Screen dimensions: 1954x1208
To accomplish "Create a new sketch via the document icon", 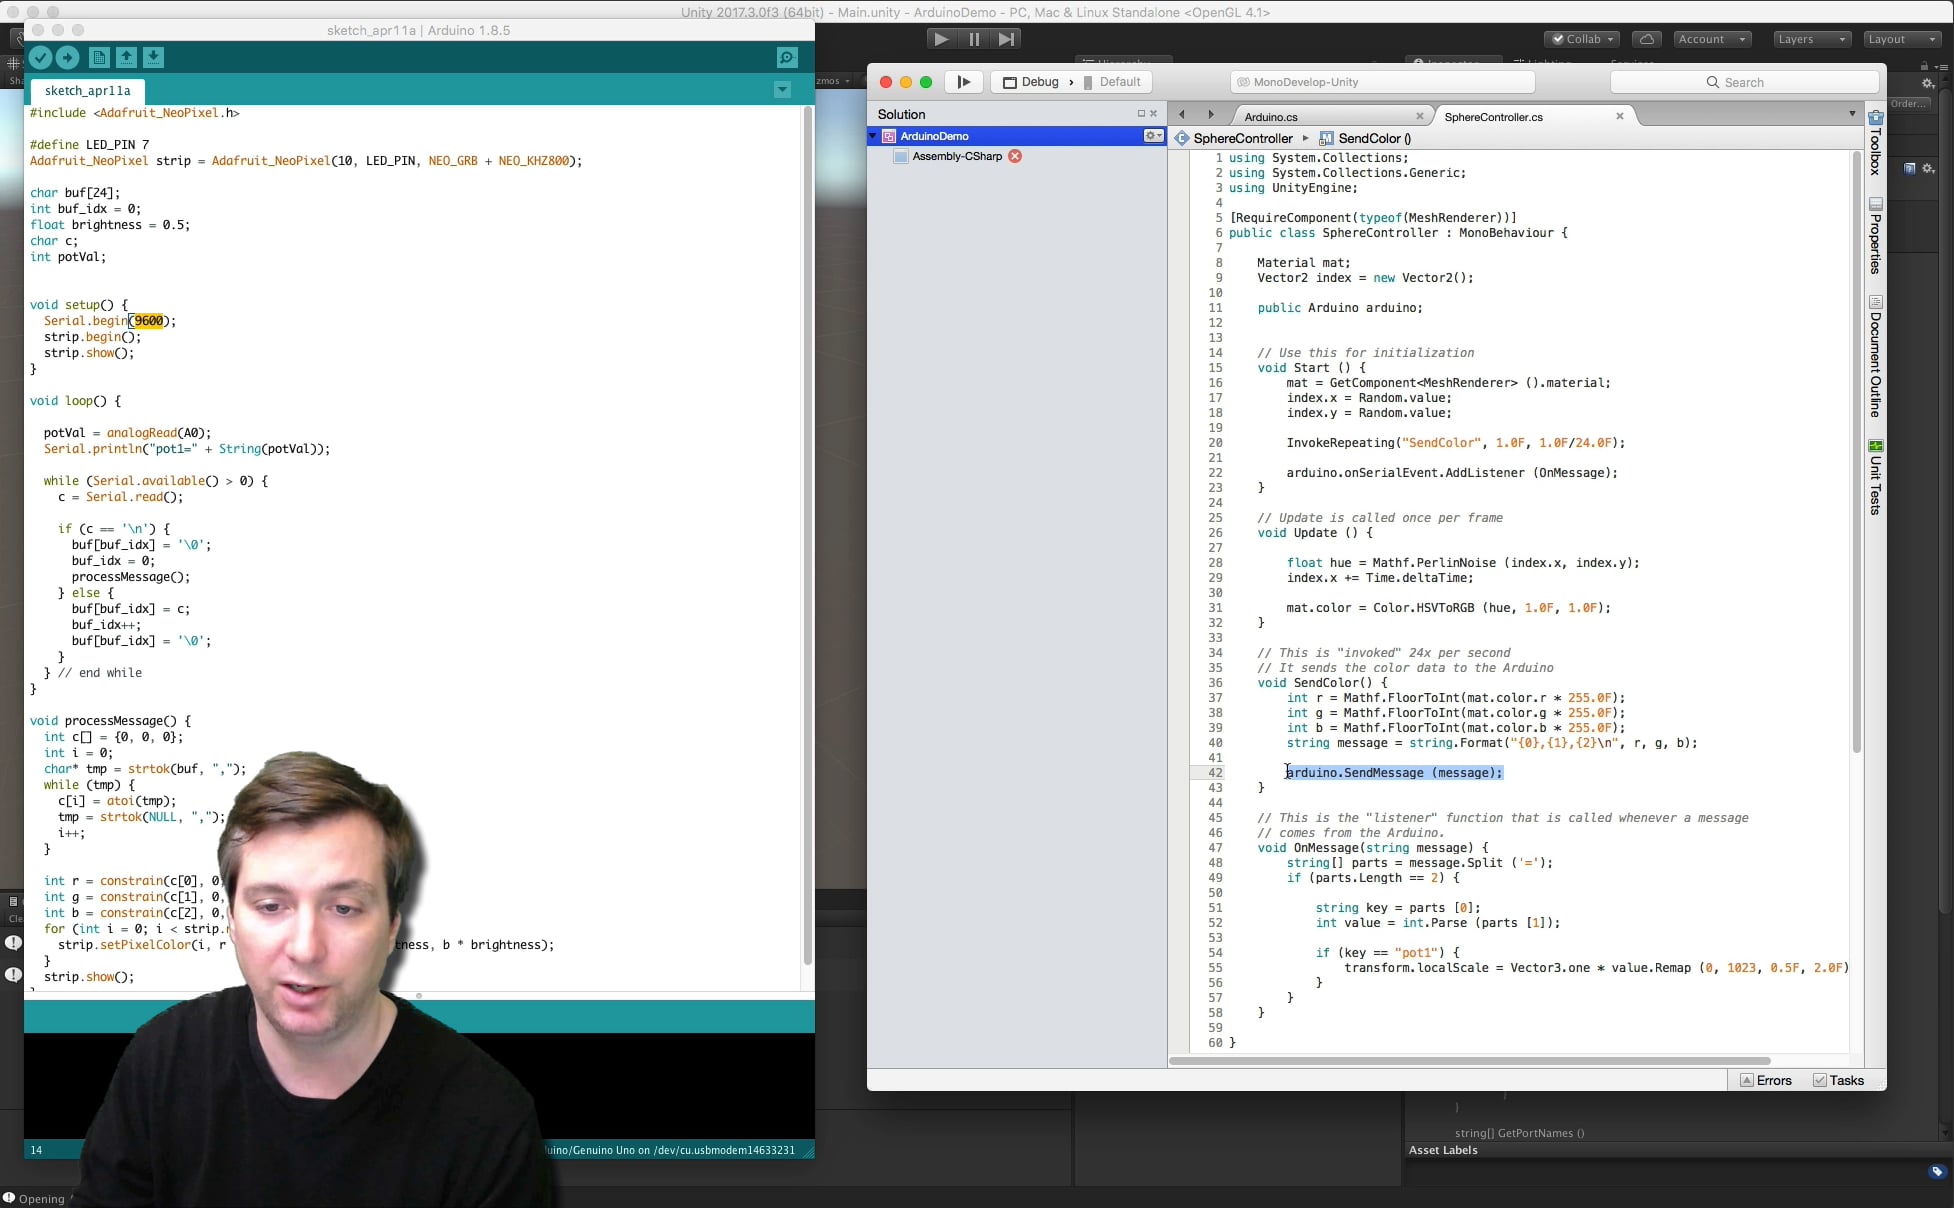I will point(99,58).
